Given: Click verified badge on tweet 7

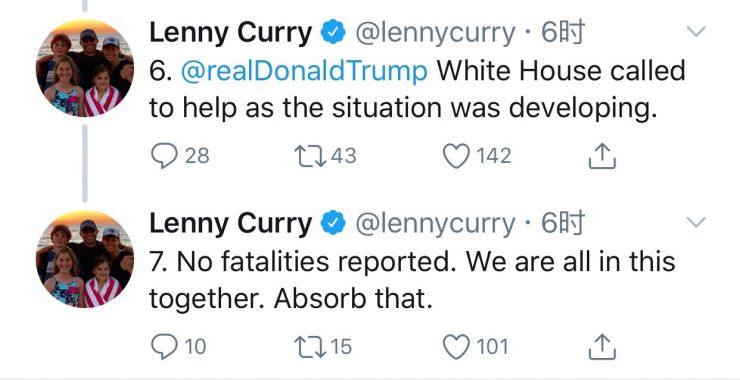Looking at the screenshot, I should click(333, 223).
